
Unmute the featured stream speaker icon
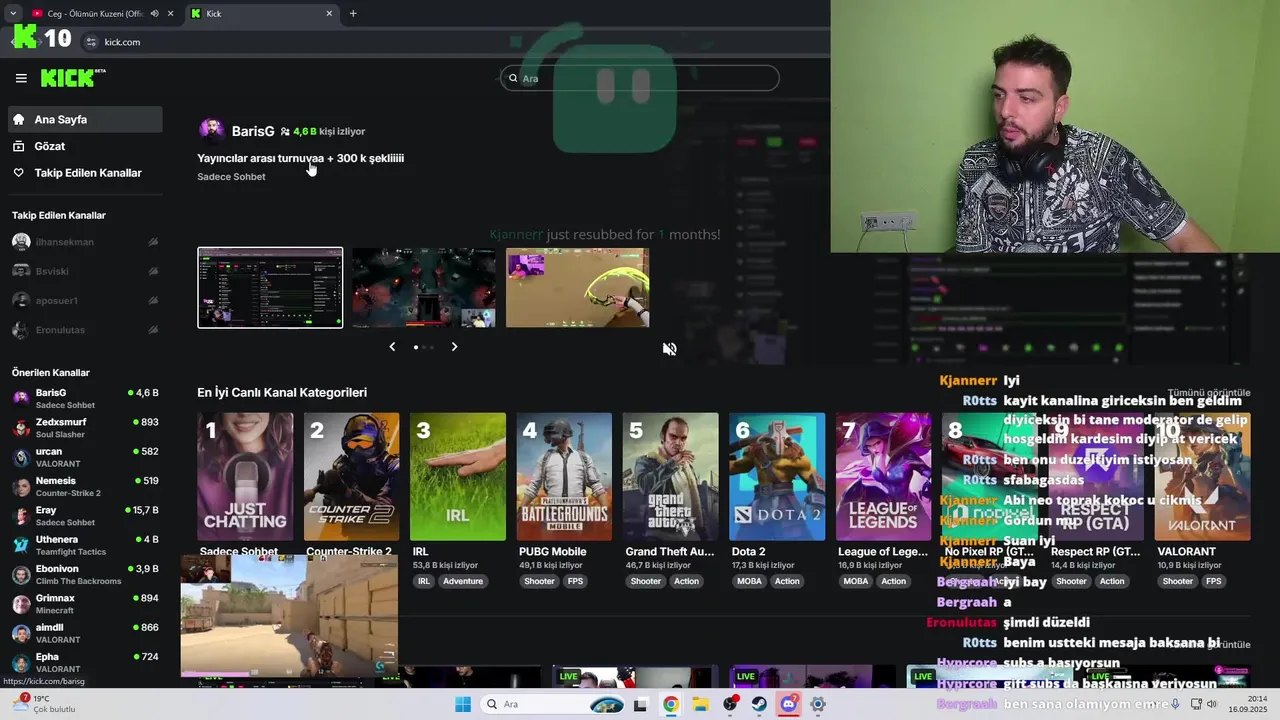(x=669, y=349)
